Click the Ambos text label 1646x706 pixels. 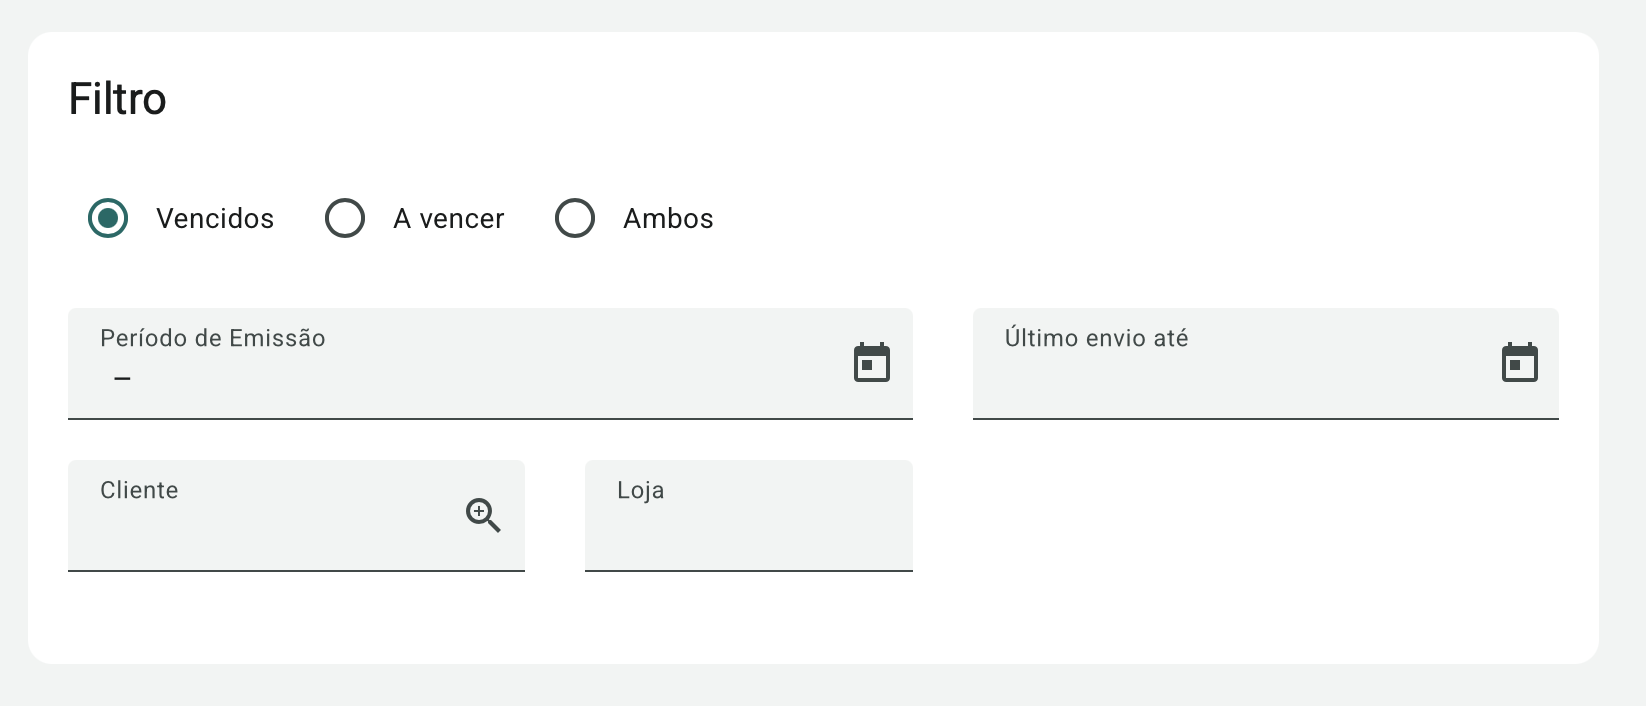click(668, 219)
